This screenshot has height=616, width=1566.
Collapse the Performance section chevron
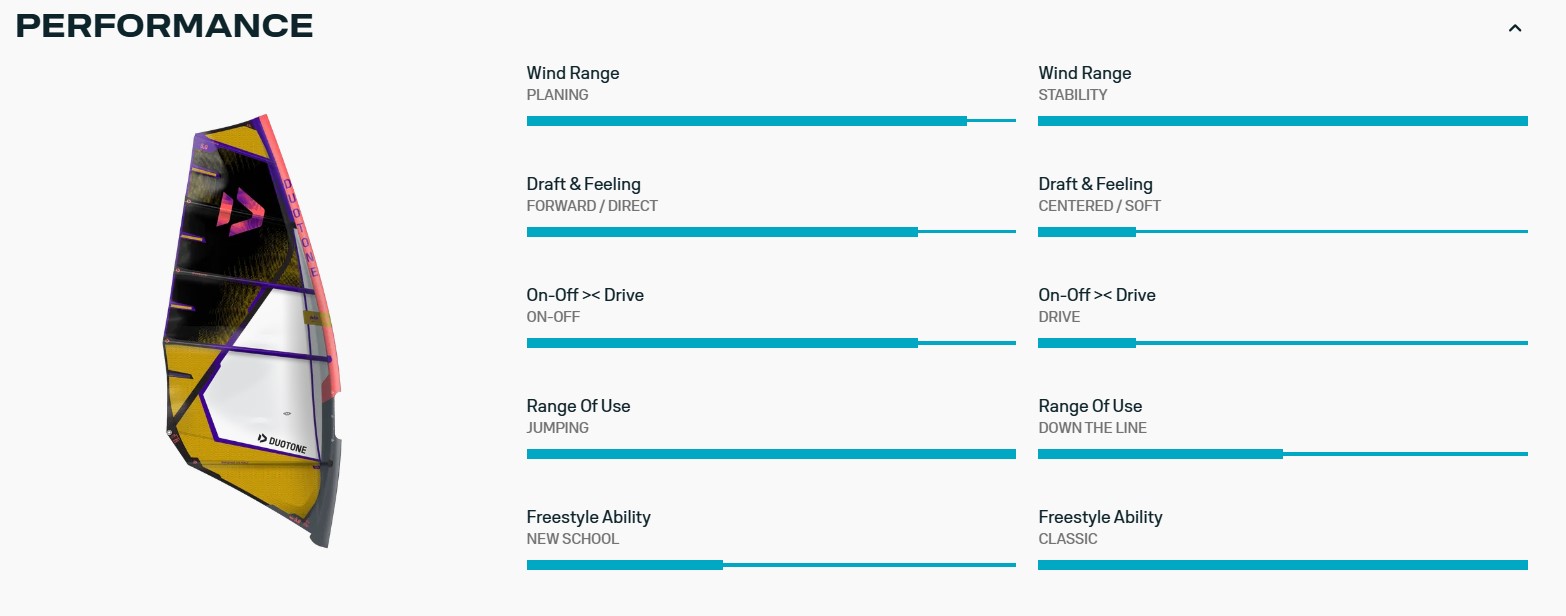click(x=1515, y=28)
